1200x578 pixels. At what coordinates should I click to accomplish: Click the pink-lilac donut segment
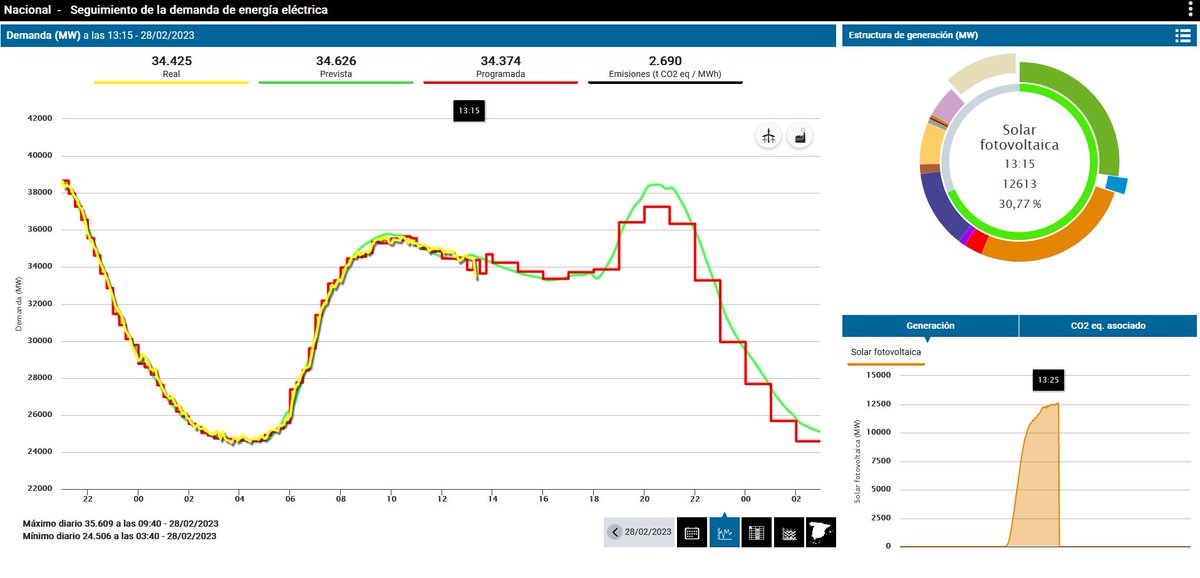pyautogui.click(x=946, y=105)
